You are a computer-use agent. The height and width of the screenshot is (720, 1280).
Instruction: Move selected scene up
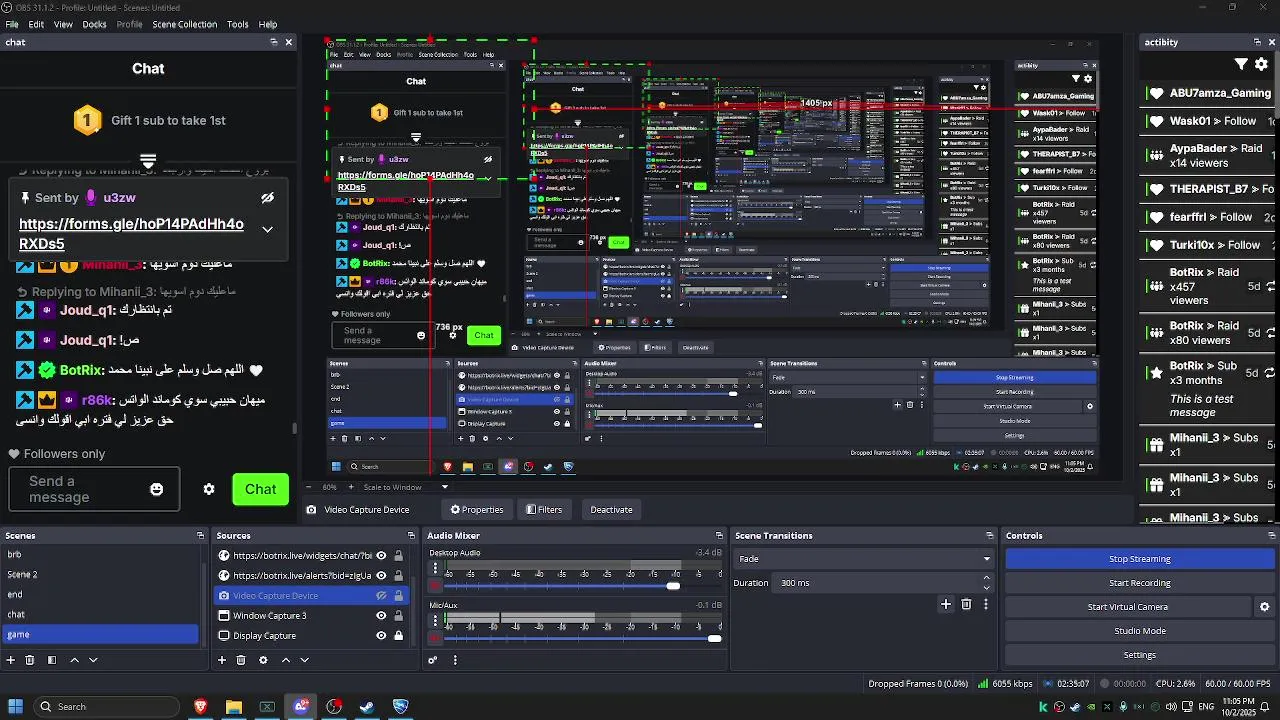point(74,660)
